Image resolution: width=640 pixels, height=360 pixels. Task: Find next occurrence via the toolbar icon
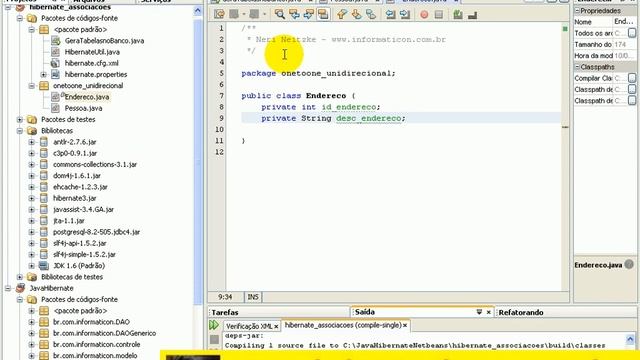(309, 15)
